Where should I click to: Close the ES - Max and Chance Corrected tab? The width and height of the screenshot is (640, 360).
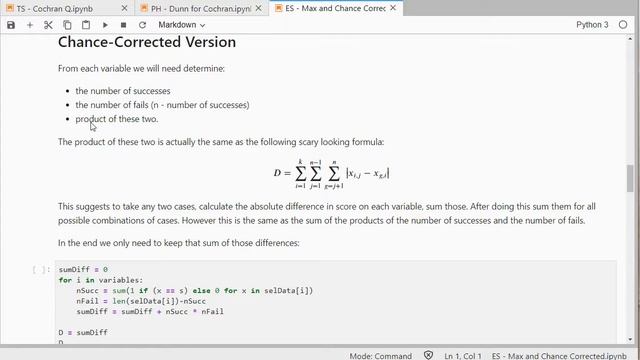click(x=393, y=8)
